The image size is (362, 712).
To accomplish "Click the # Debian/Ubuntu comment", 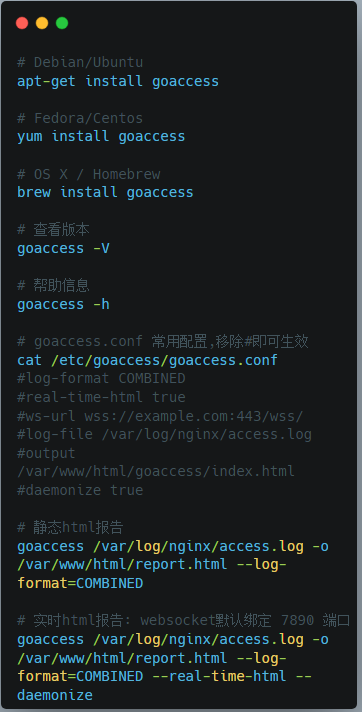I will click(x=80, y=62).
